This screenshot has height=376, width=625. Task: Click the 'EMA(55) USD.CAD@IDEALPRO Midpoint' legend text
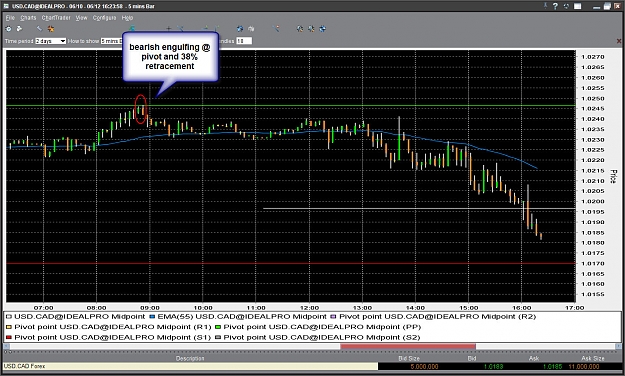tap(242, 317)
